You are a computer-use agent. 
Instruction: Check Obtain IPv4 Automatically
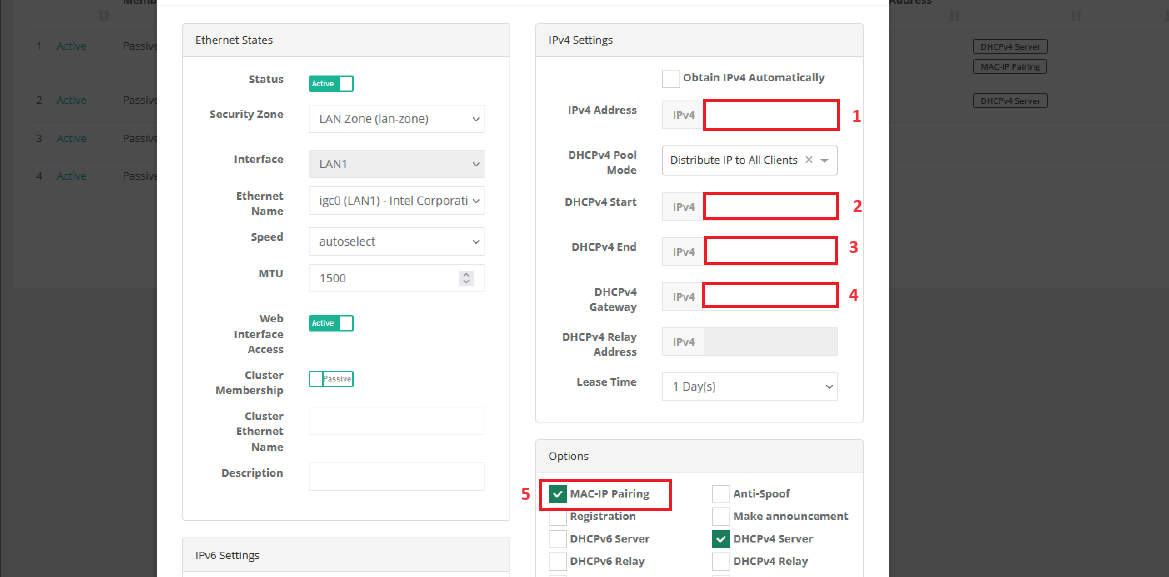click(x=671, y=78)
